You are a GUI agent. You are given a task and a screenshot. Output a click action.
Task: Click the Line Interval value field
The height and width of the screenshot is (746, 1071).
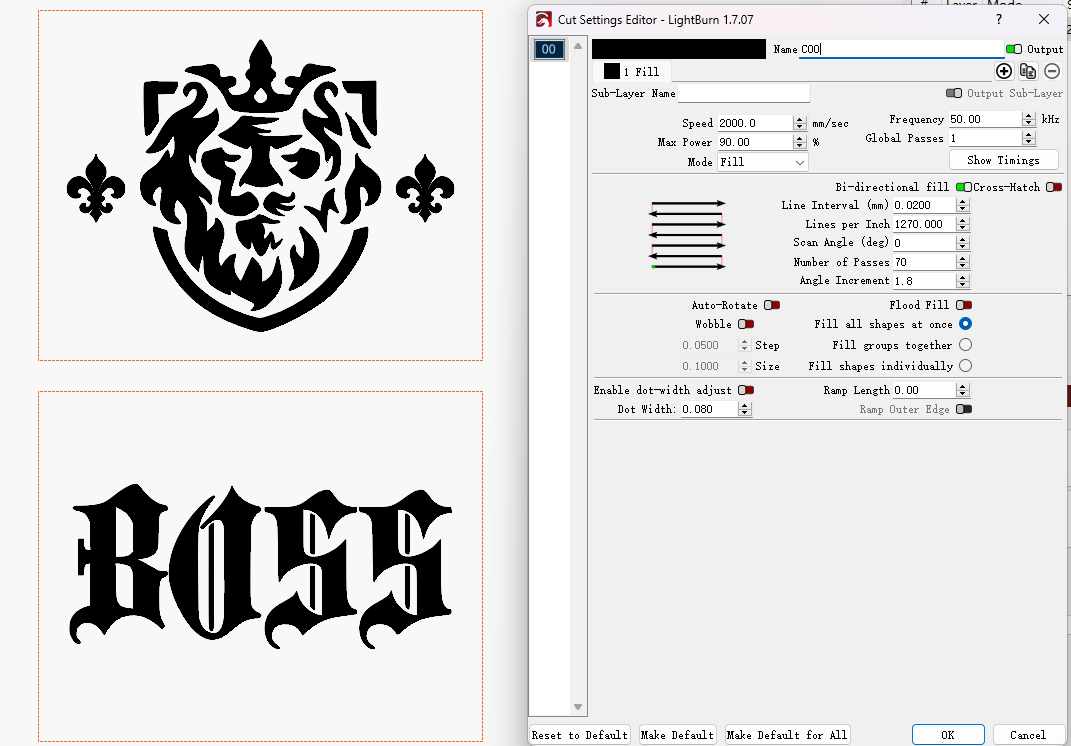[x=924, y=205]
